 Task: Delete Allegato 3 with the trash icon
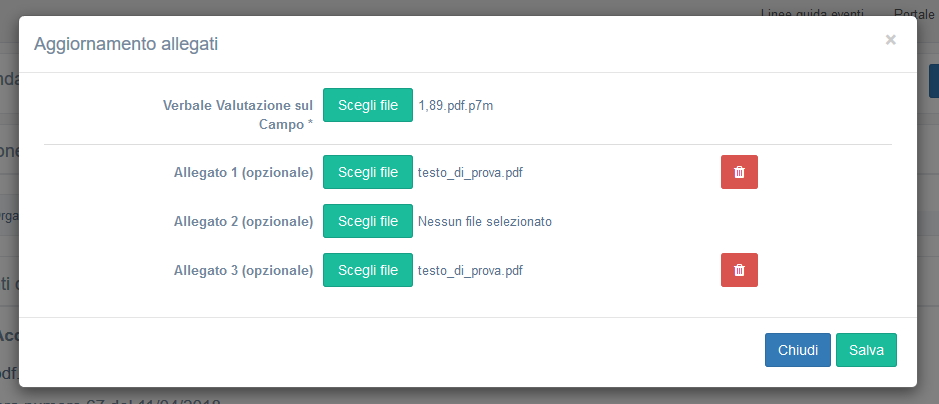click(739, 270)
